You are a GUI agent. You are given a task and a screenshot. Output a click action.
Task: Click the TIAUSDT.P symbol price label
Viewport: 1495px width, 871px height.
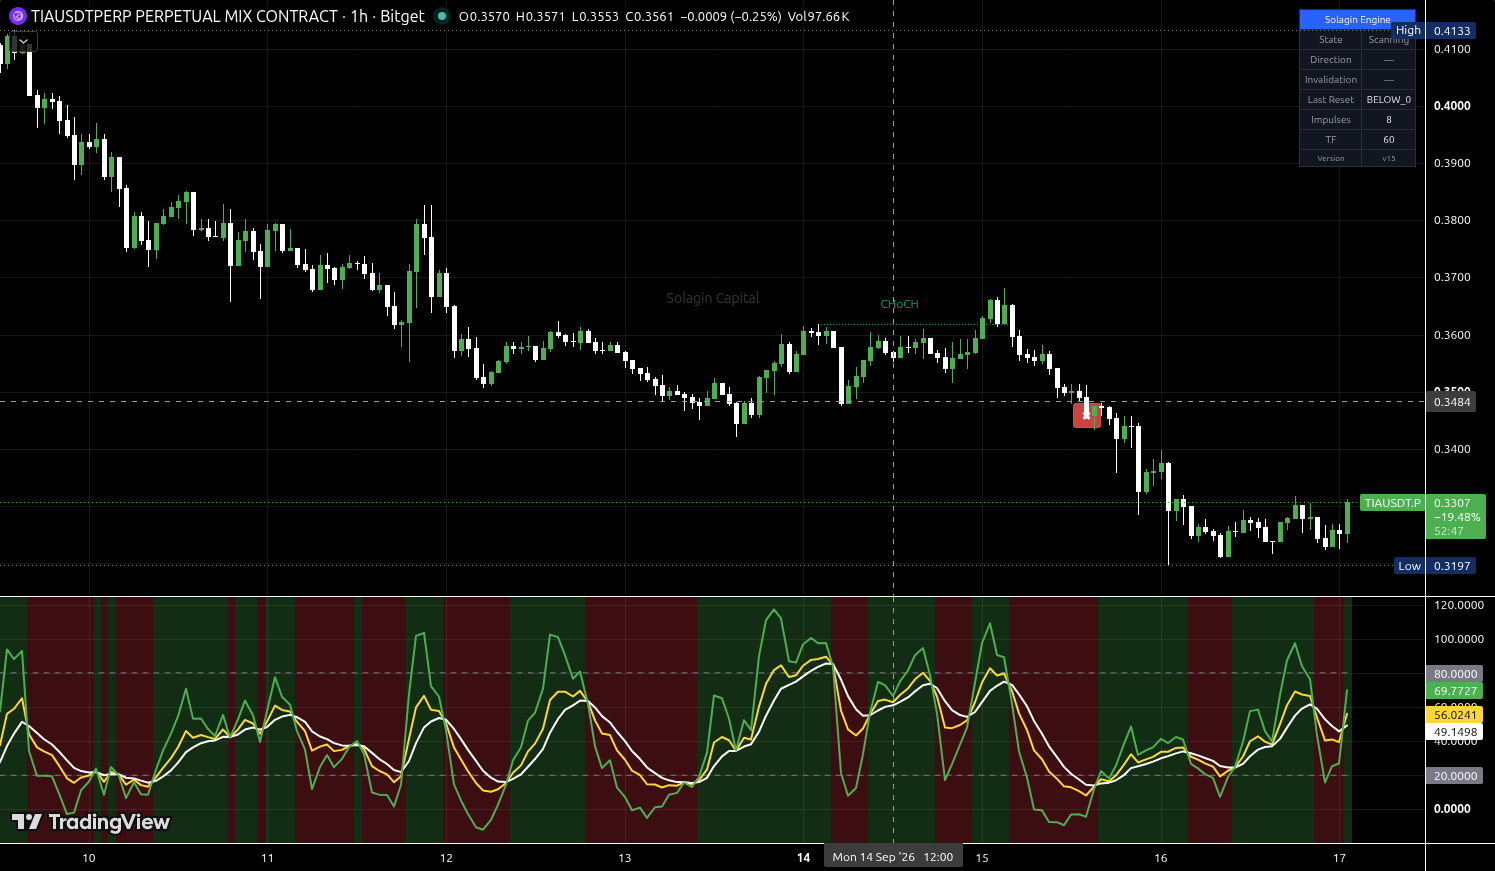[x=1392, y=503]
